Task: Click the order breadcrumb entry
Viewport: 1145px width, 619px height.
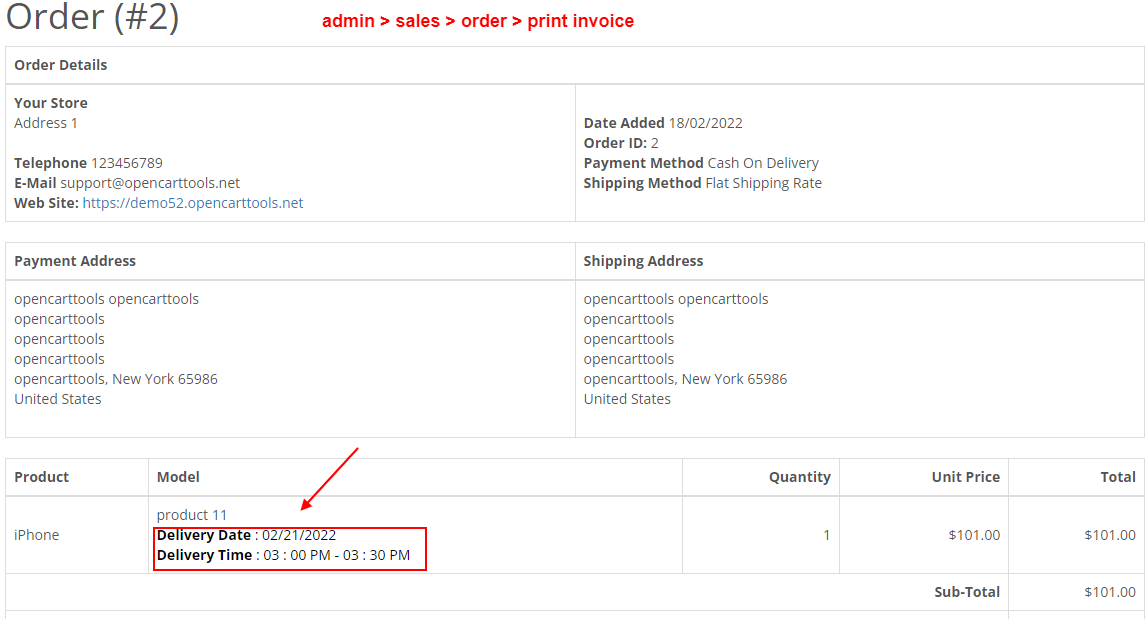Action: pos(485,21)
